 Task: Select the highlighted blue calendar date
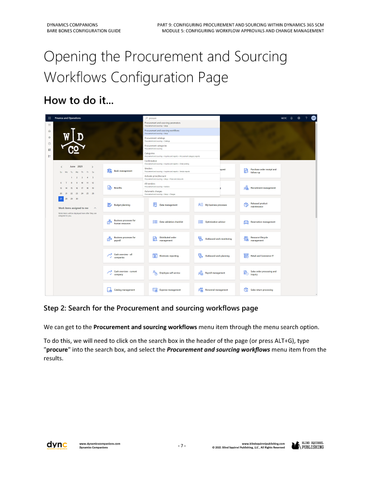coord(61,199)
